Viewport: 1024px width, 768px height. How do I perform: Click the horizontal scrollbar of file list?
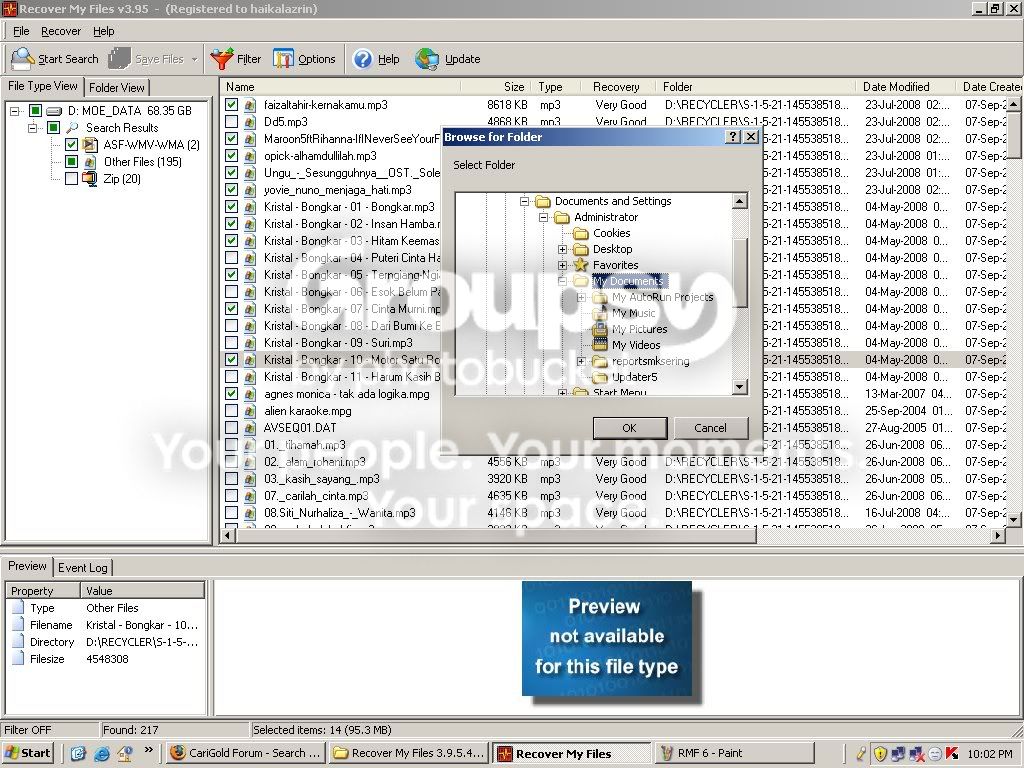click(613, 536)
